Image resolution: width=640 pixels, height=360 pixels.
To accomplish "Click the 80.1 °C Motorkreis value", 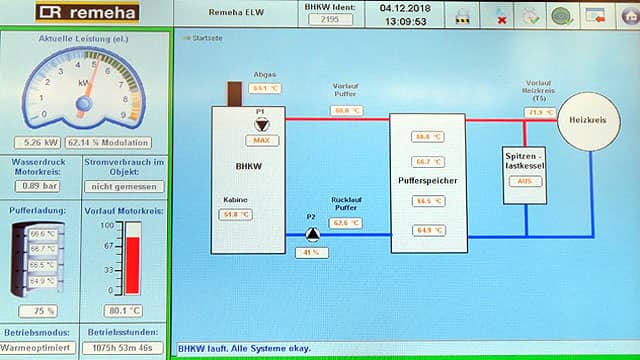I will [x=123, y=311].
